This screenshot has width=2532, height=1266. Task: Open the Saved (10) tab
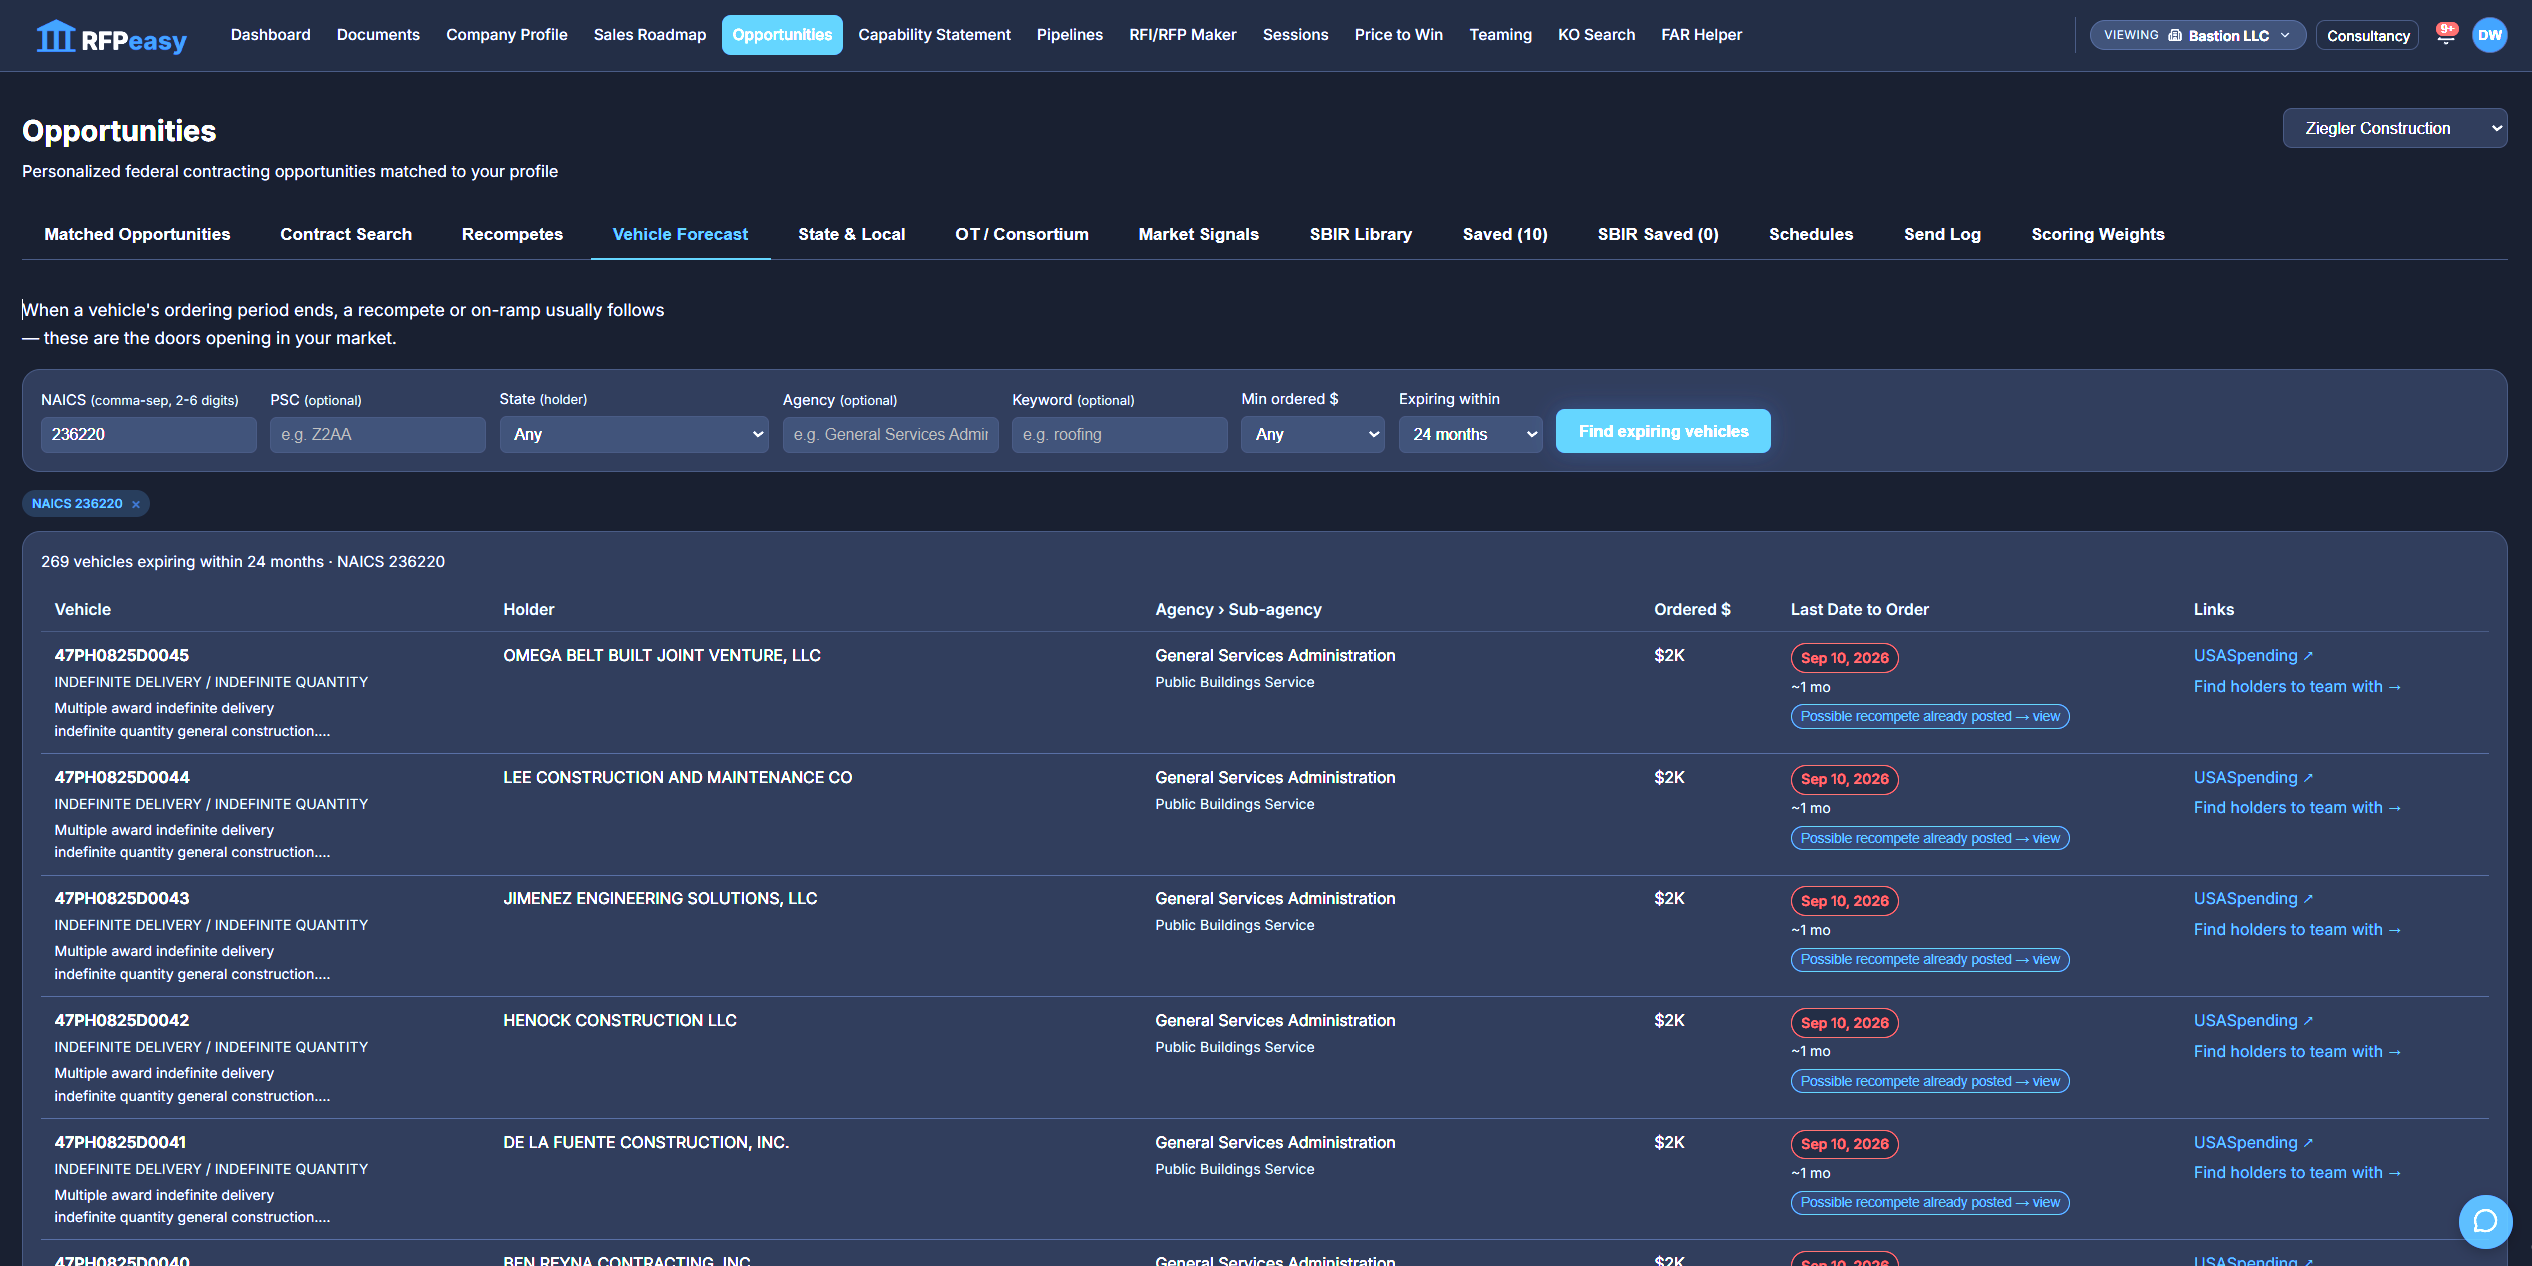click(1505, 234)
